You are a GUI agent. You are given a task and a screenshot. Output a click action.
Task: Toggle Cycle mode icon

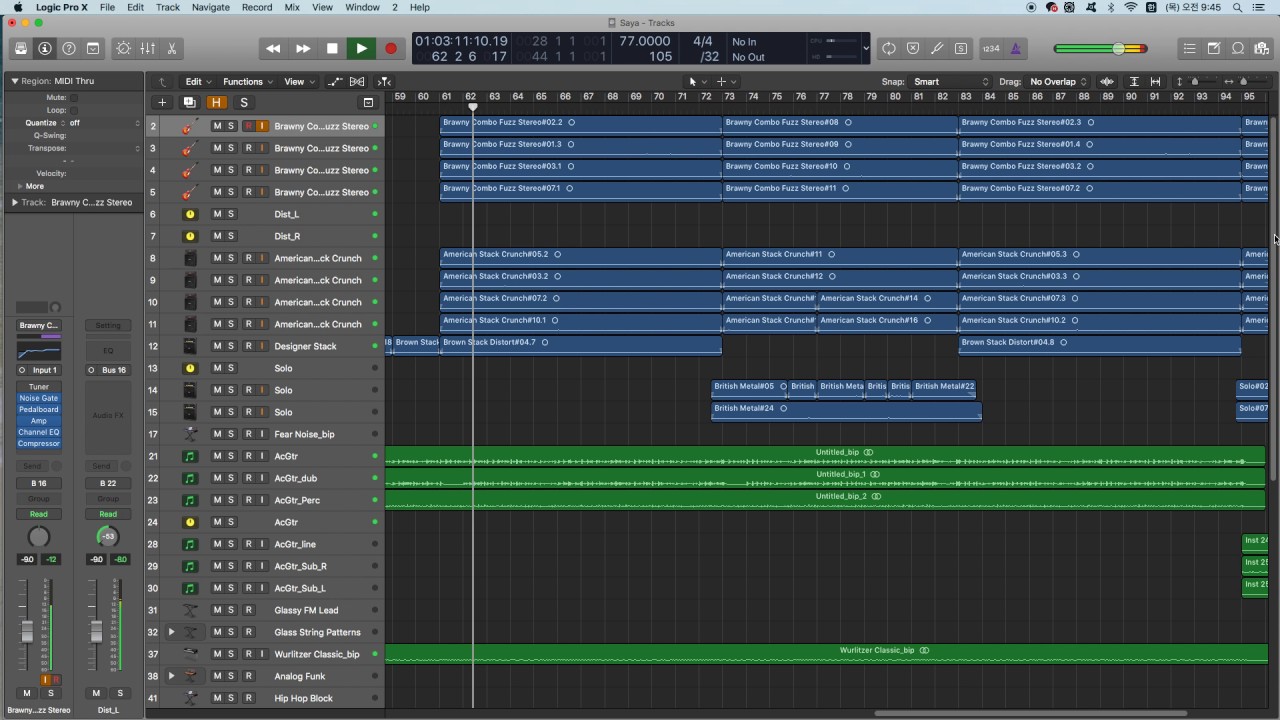889,48
